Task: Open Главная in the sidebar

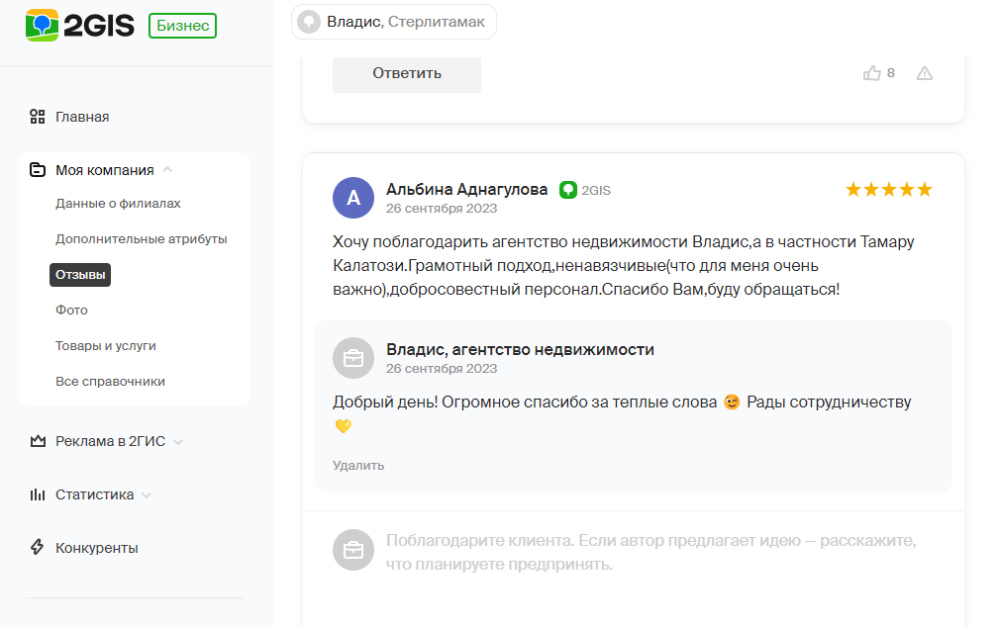Action: click(82, 117)
